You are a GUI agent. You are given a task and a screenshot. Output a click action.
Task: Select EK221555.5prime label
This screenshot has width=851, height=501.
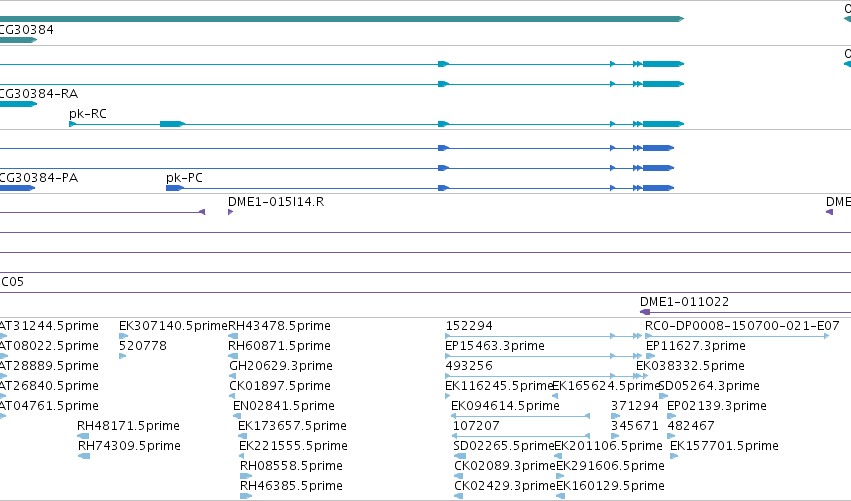pos(293,446)
